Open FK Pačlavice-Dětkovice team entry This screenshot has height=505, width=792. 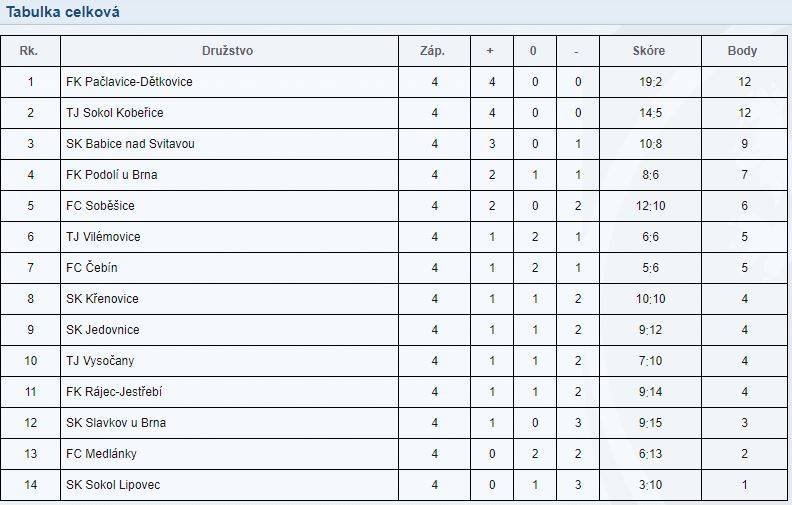(x=129, y=82)
